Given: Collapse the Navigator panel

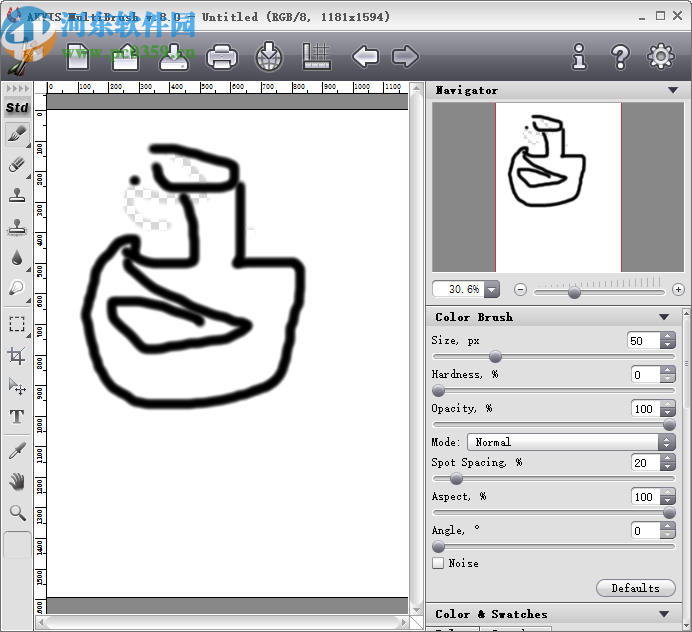Looking at the screenshot, I should 673,90.
